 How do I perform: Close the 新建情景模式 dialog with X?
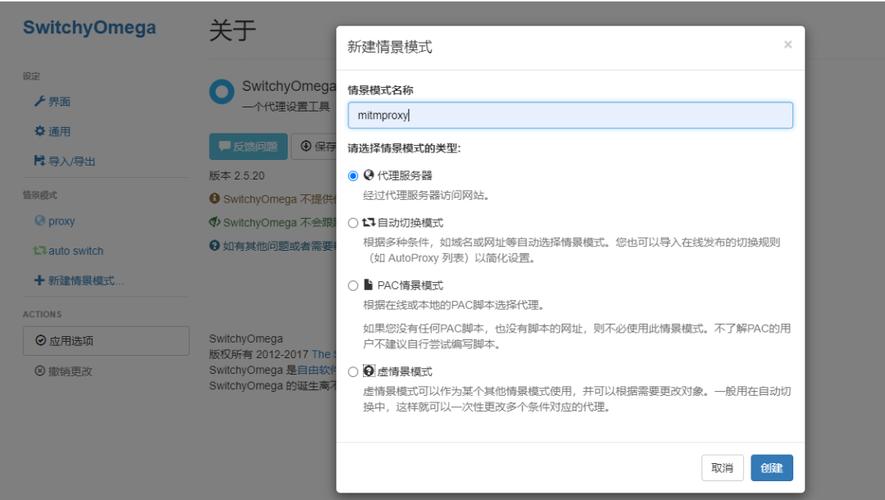pyautogui.click(x=787, y=45)
